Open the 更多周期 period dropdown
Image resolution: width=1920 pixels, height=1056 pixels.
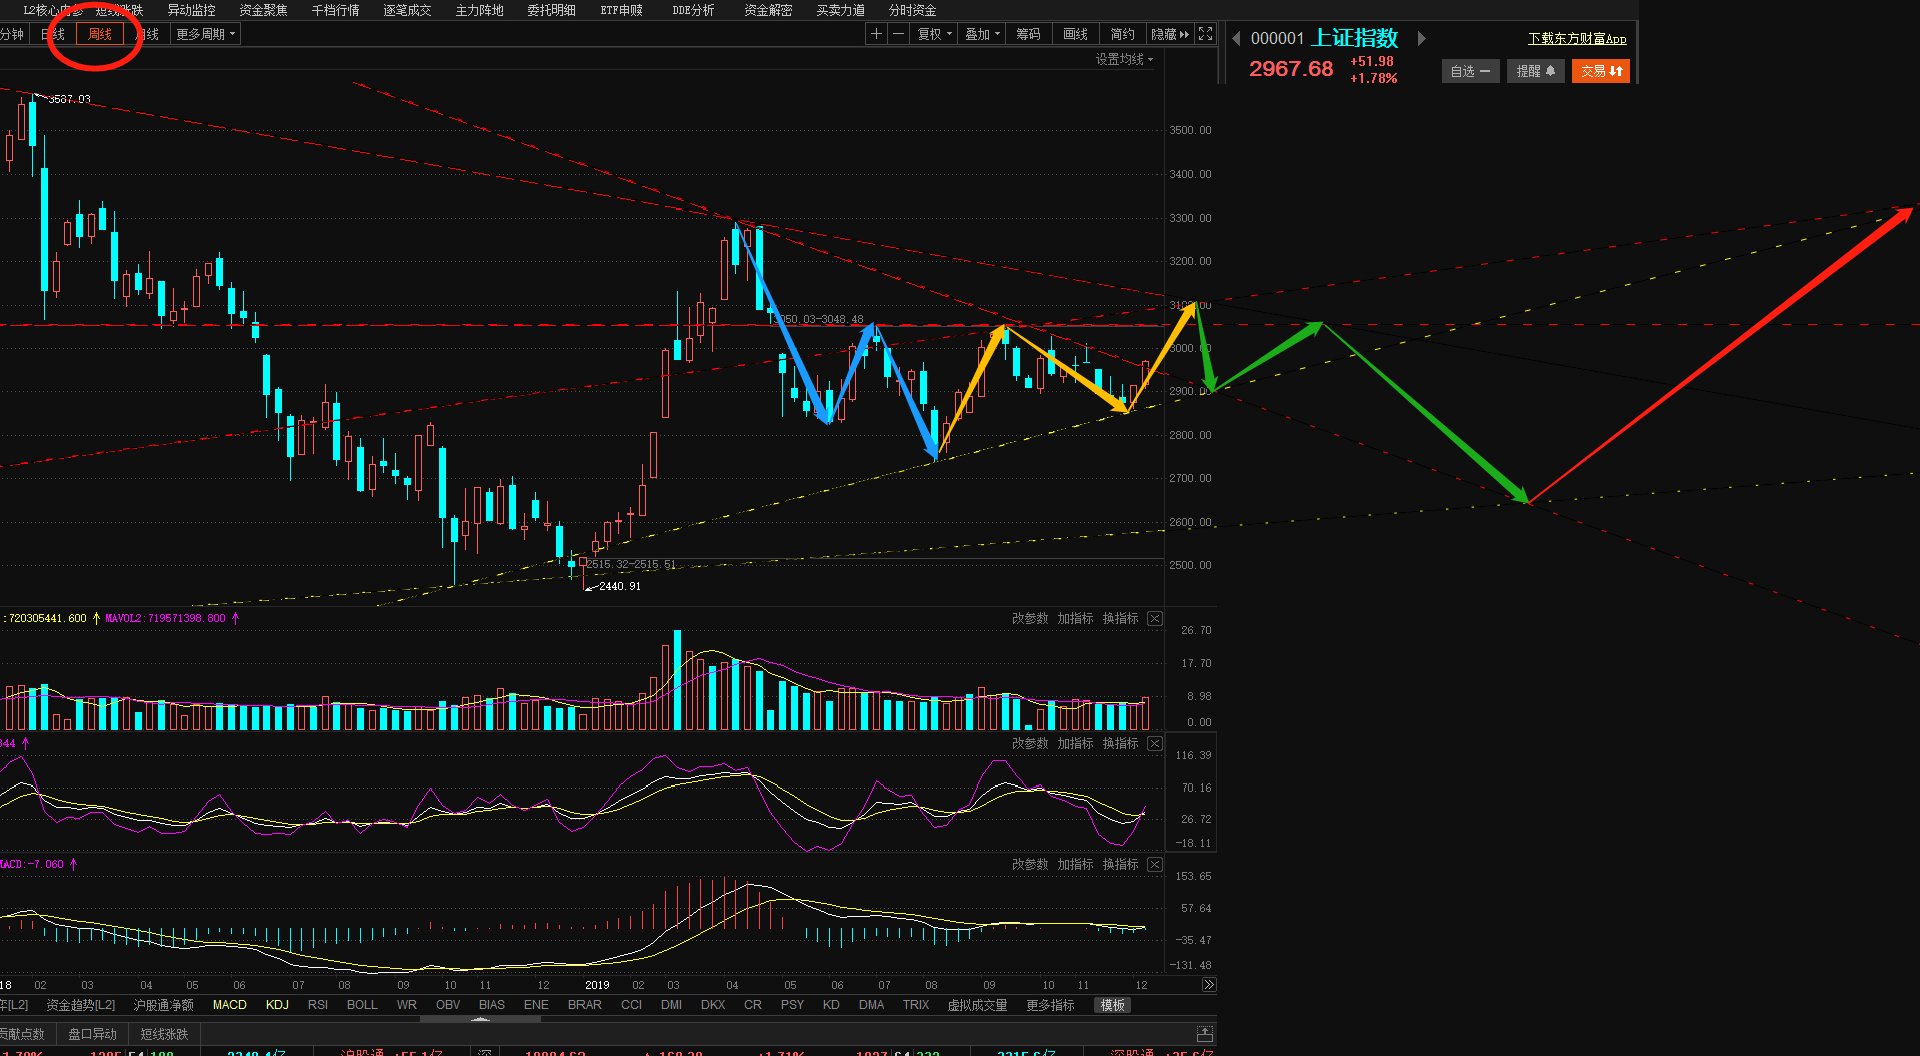pyautogui.click(x=205, y=34)
